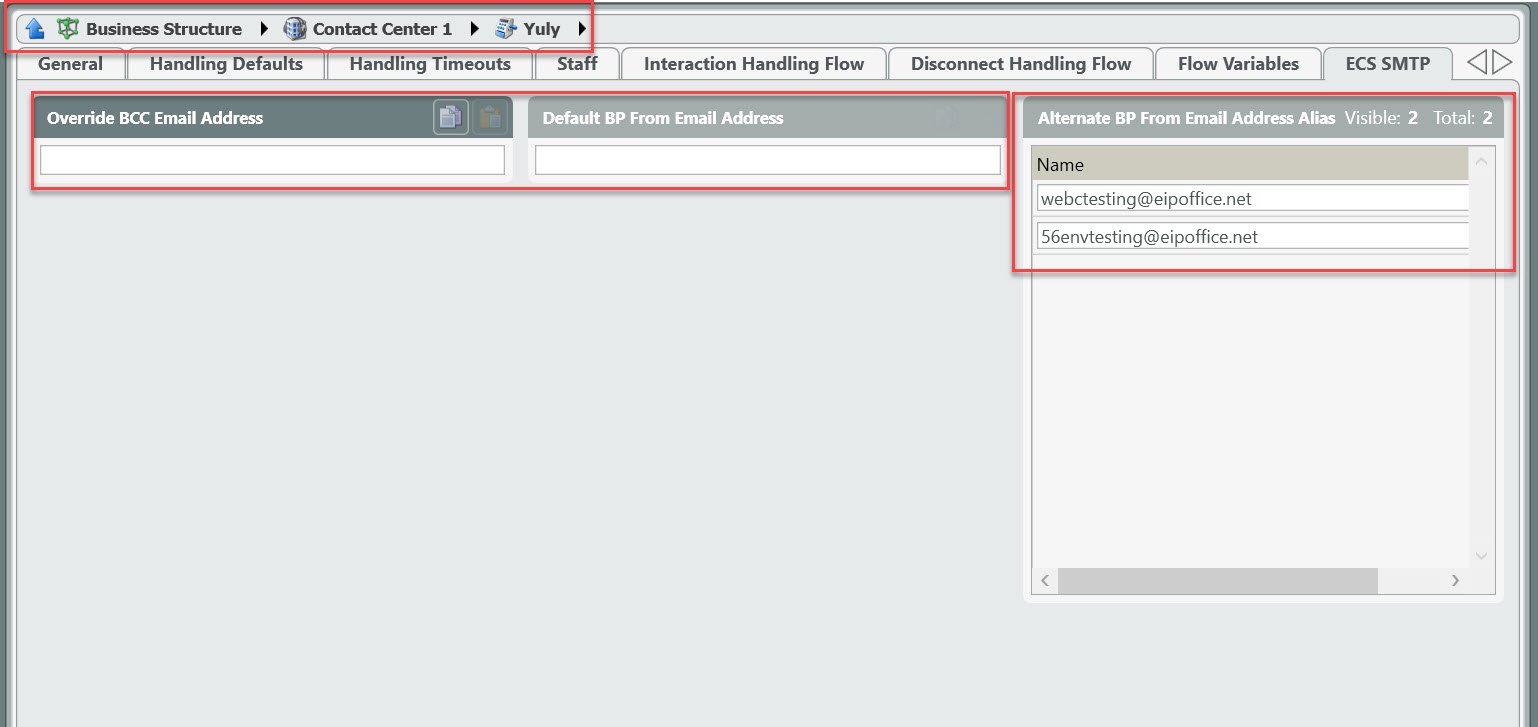
Task: Select the Flow Variables tab
Action: point(1238,64)
